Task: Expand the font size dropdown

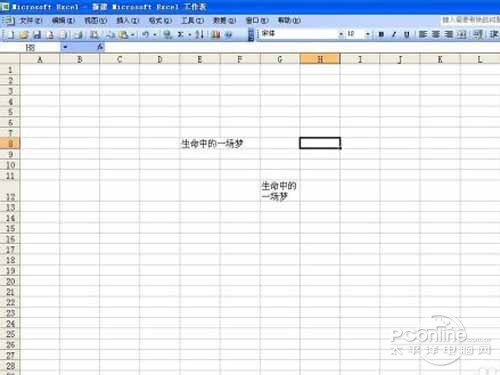Action: tap(367, 34)
